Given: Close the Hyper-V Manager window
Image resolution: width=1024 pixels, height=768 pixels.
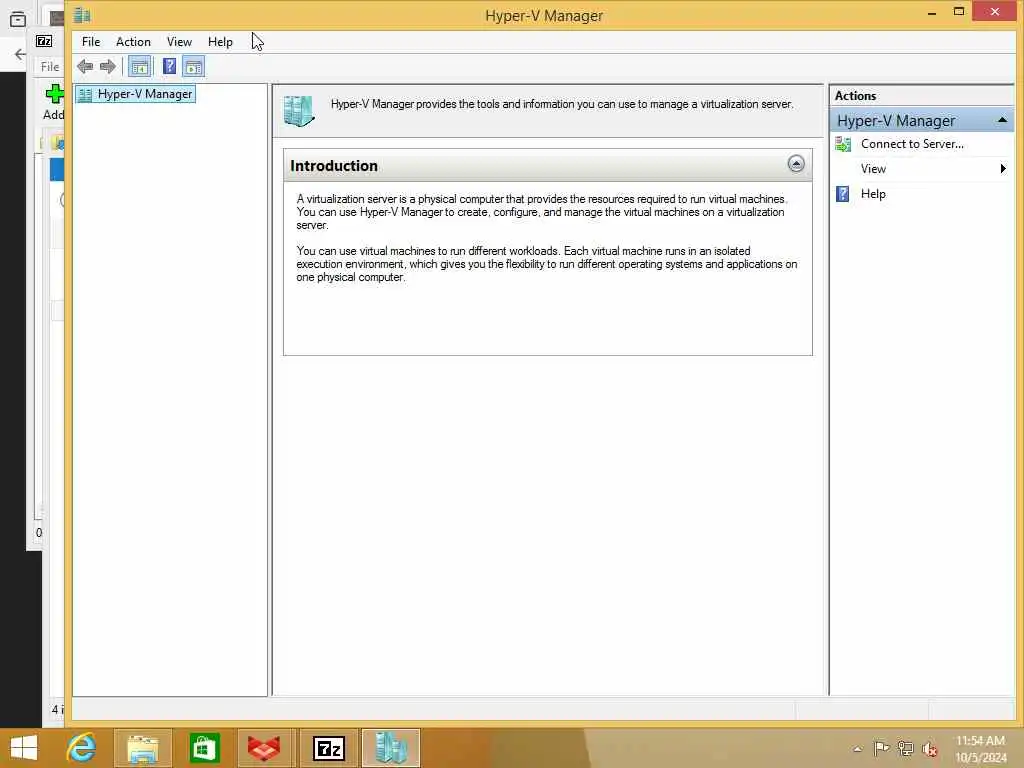Looking at the screenshot, I should click(994, 12).
